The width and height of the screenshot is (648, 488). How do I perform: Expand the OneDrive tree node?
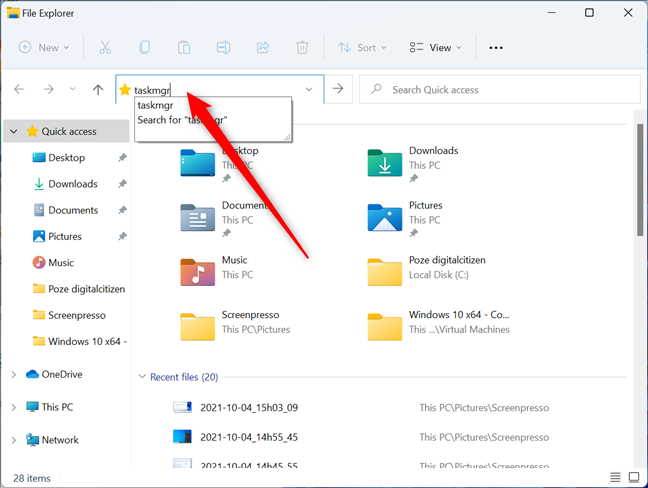click(14, 374)
